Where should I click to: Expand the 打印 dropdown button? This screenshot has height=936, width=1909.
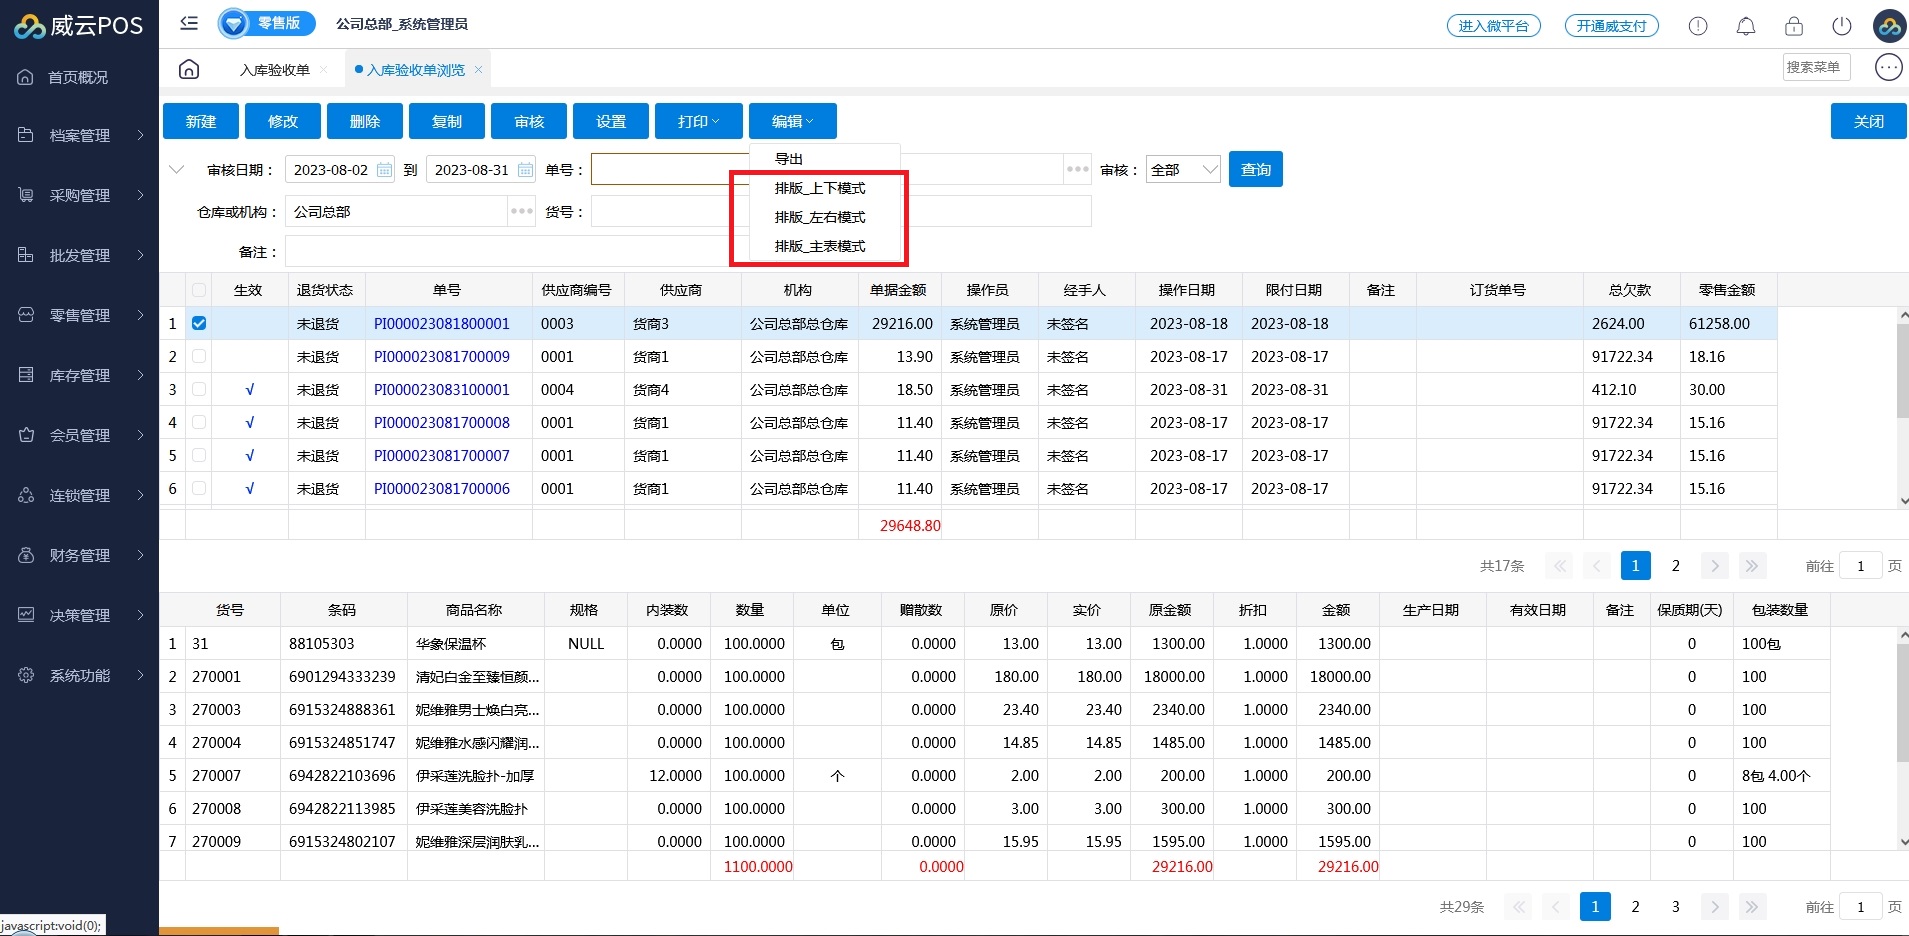[x=698, y=121]
